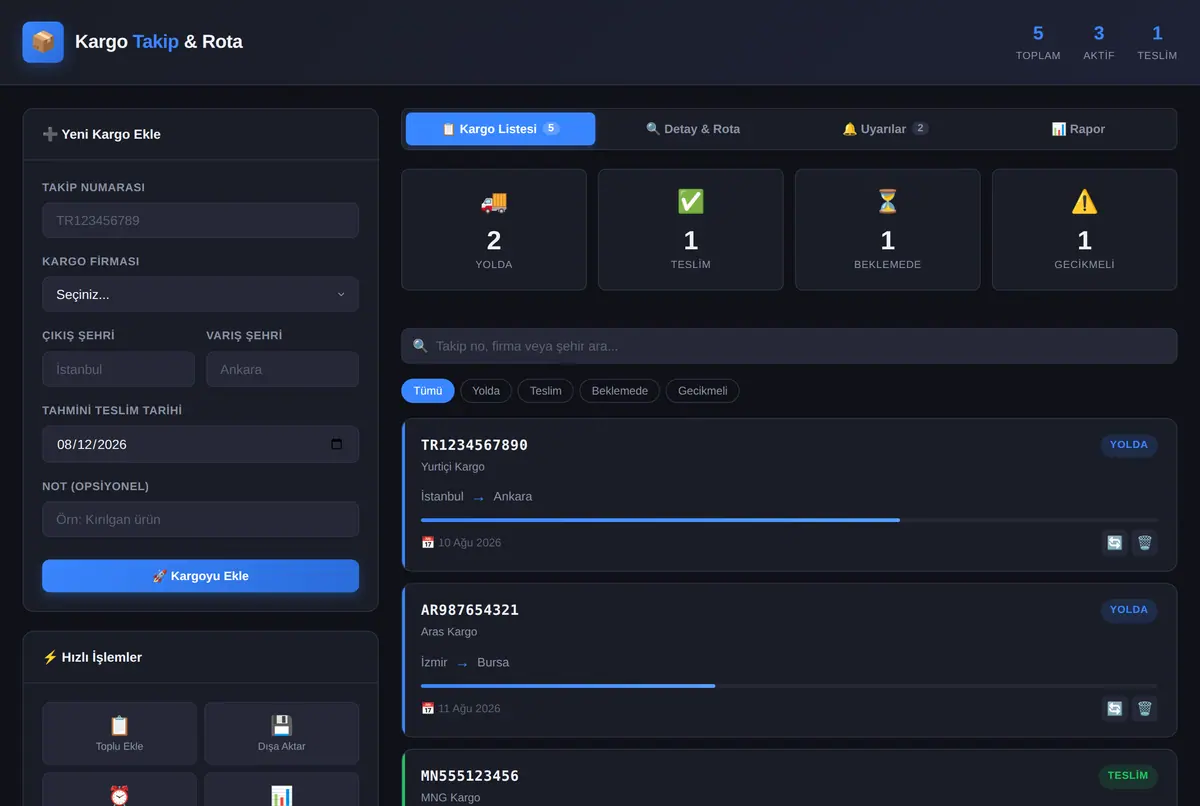Viewport: 1200px width, 806px height.
Task: Filter list by Yolda chip
Action: (486, 391)
